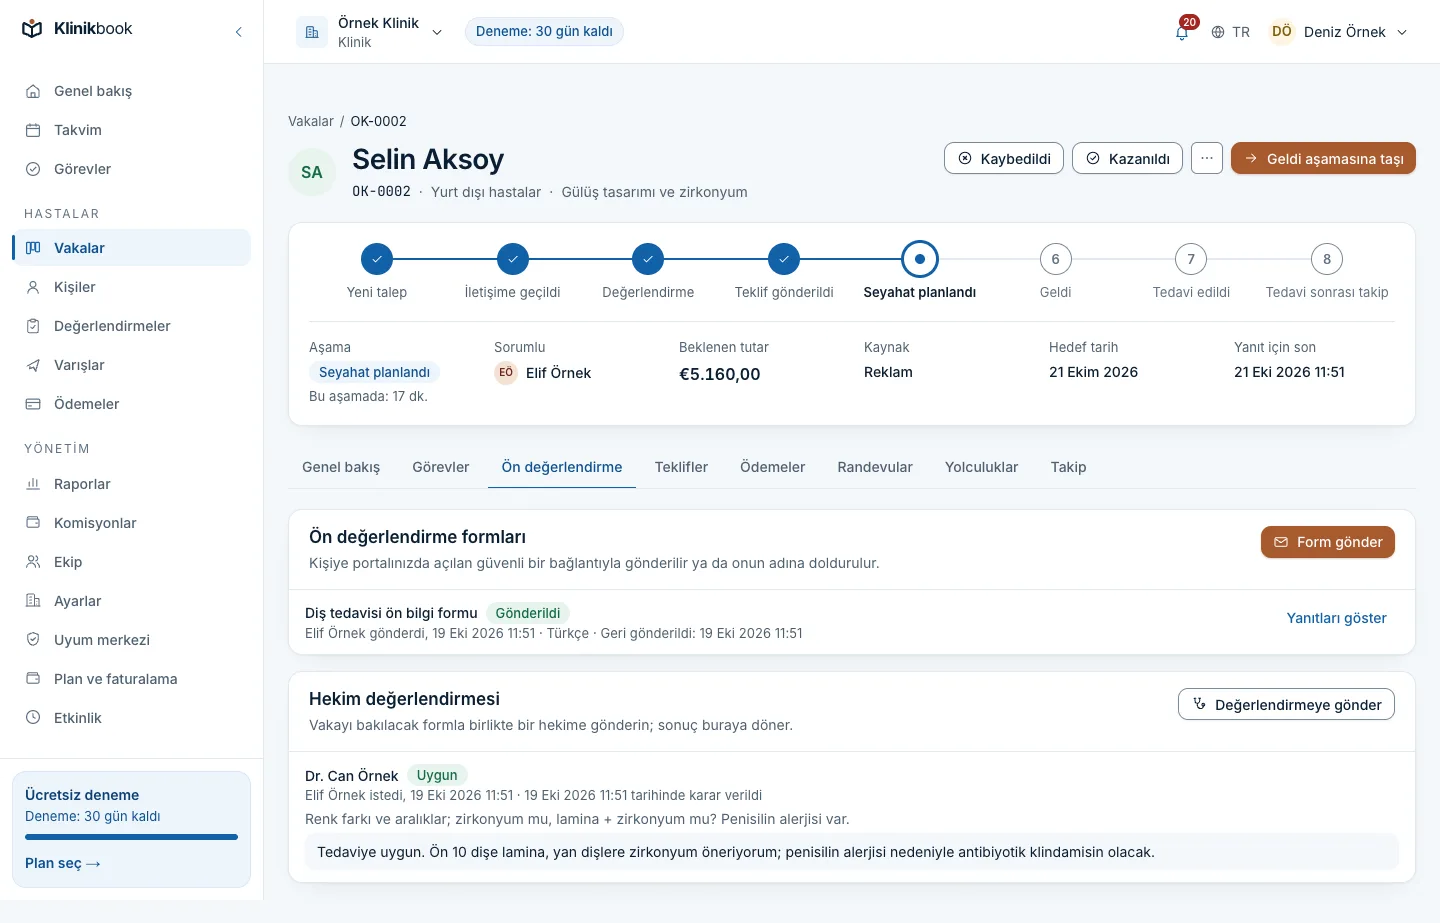Mark the case as Kaybedildi
The width and height of the screenshot is (1440, 923).
click(x=1004, y=158)
